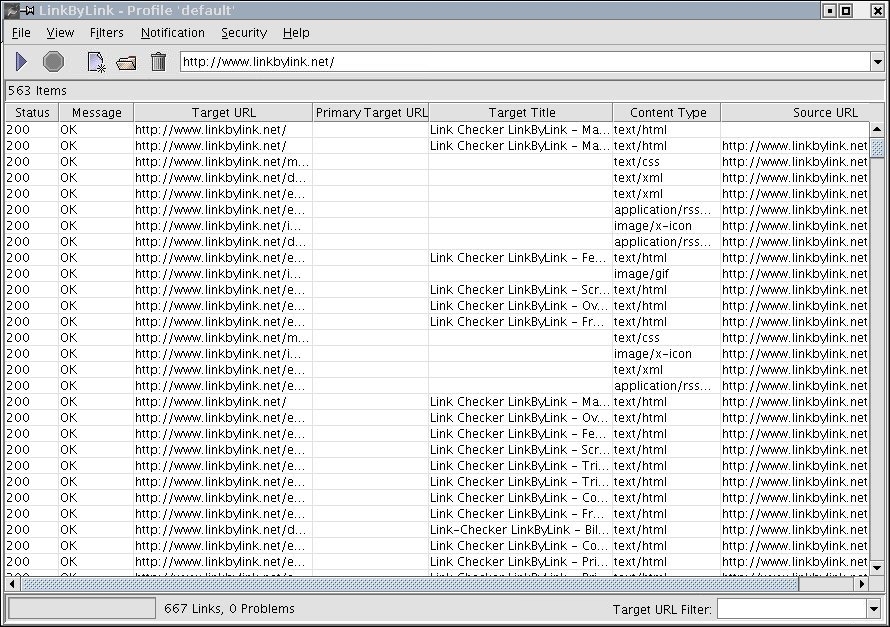Start link checking with the play icon

coord(21,61)
